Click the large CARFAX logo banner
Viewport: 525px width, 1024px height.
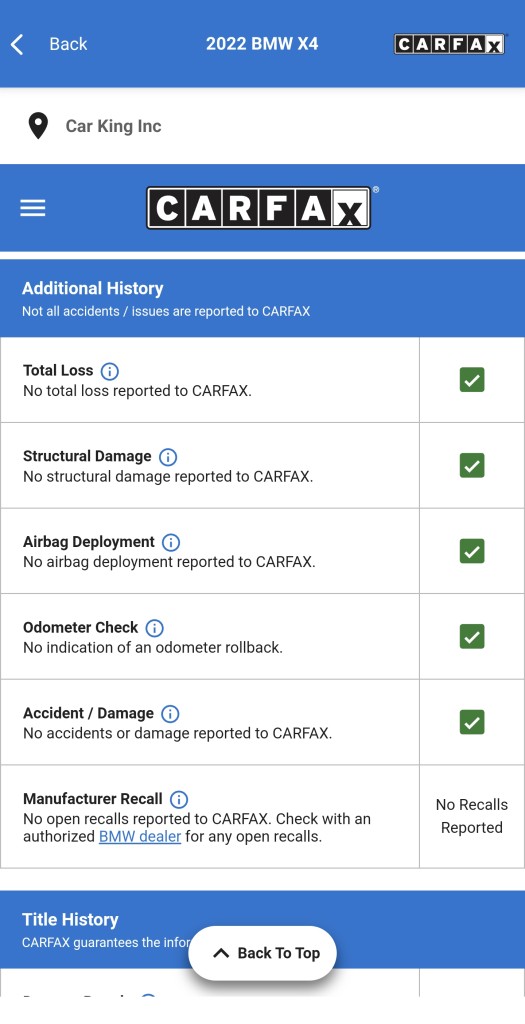coord(259,208)
